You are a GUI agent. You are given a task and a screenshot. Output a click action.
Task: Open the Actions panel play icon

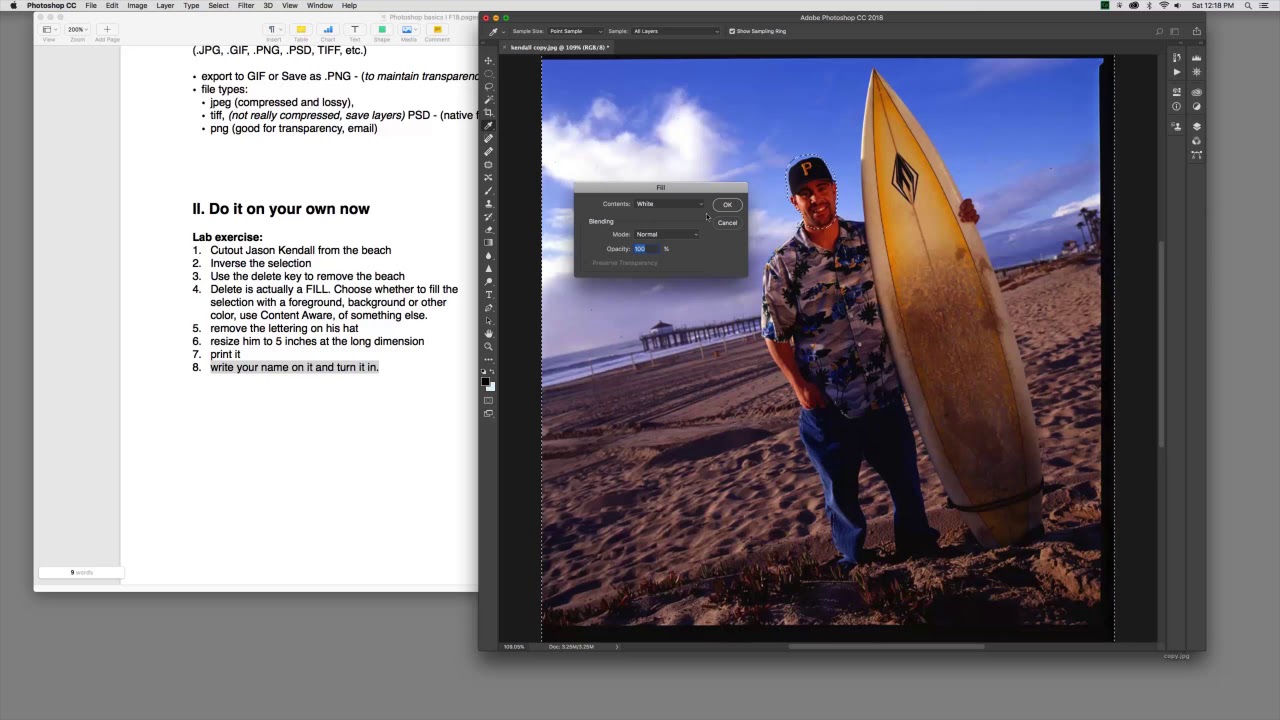1177,72
